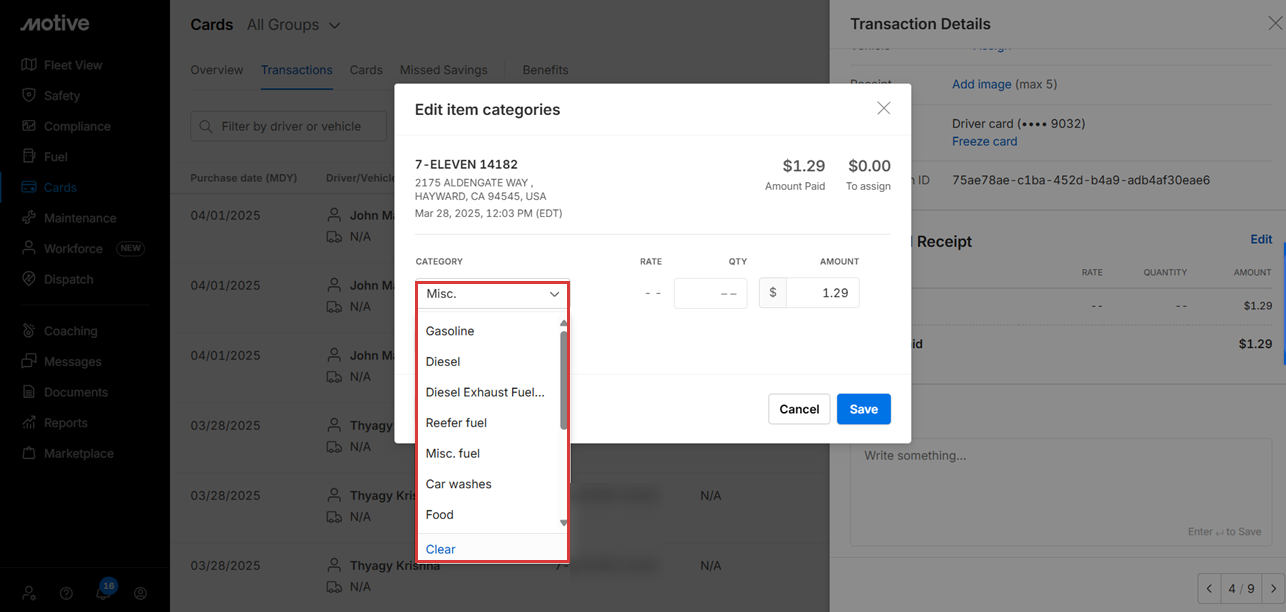Viewport: 1286px width, 612px height.
Task: Click the Driver card 9032 text
Action: (1019, 124)
